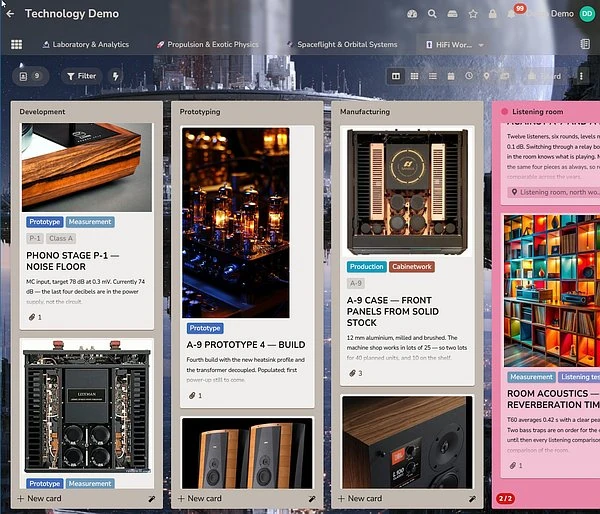Screen dimensions: 600x514
Task: Switch to the grid table view
Action: pyautogui.click(x=414, y=76)
